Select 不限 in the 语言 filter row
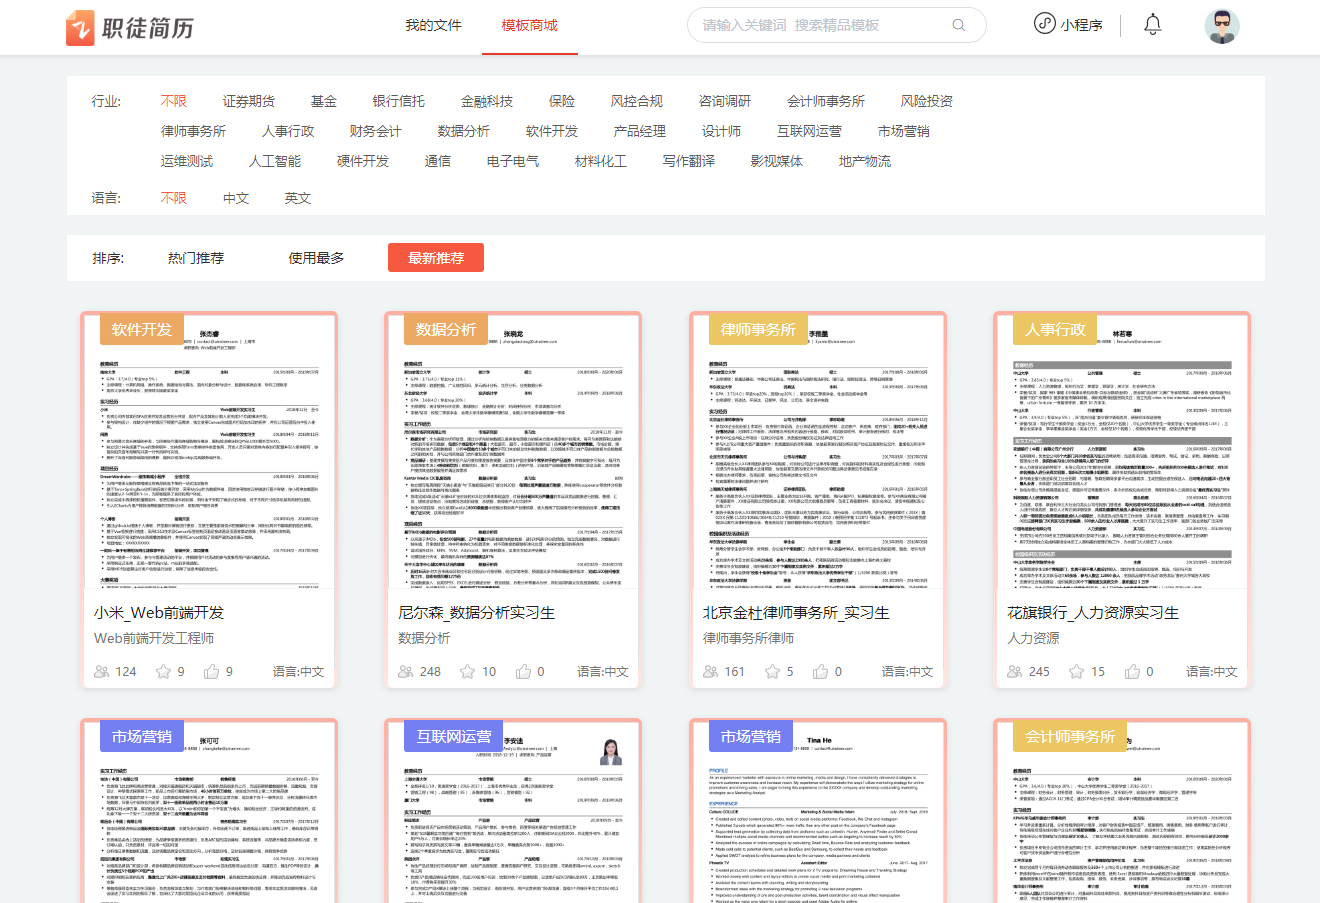The height and width of the screenshot is (903, 1320). [174, 198]
